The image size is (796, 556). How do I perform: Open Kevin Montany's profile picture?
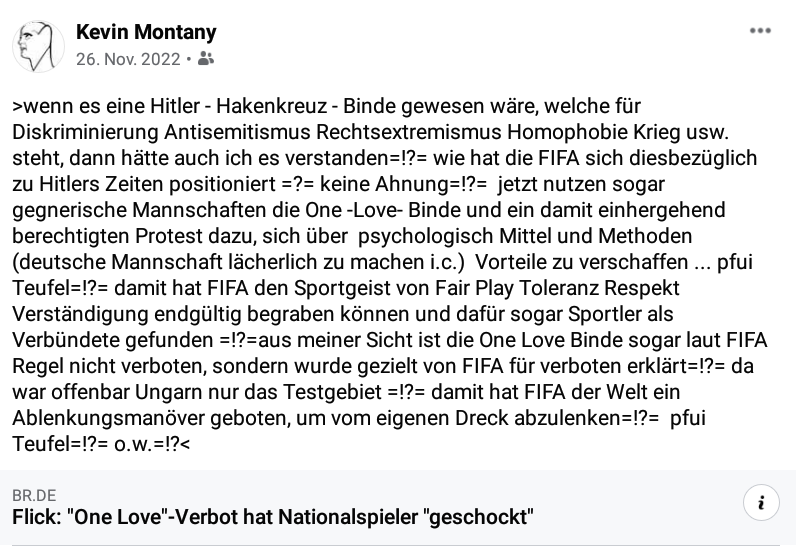[38, 46]
